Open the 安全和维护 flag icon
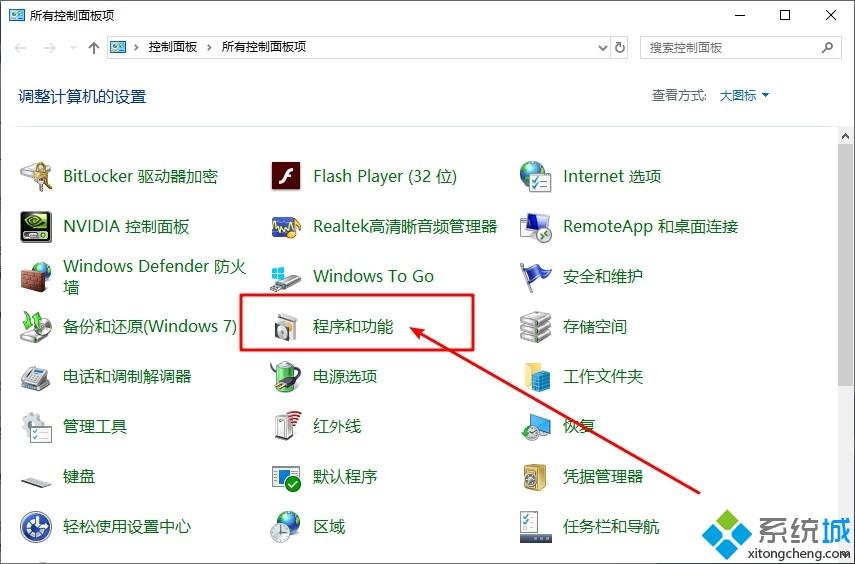The image size is (855, 564). tap(535, 277)
